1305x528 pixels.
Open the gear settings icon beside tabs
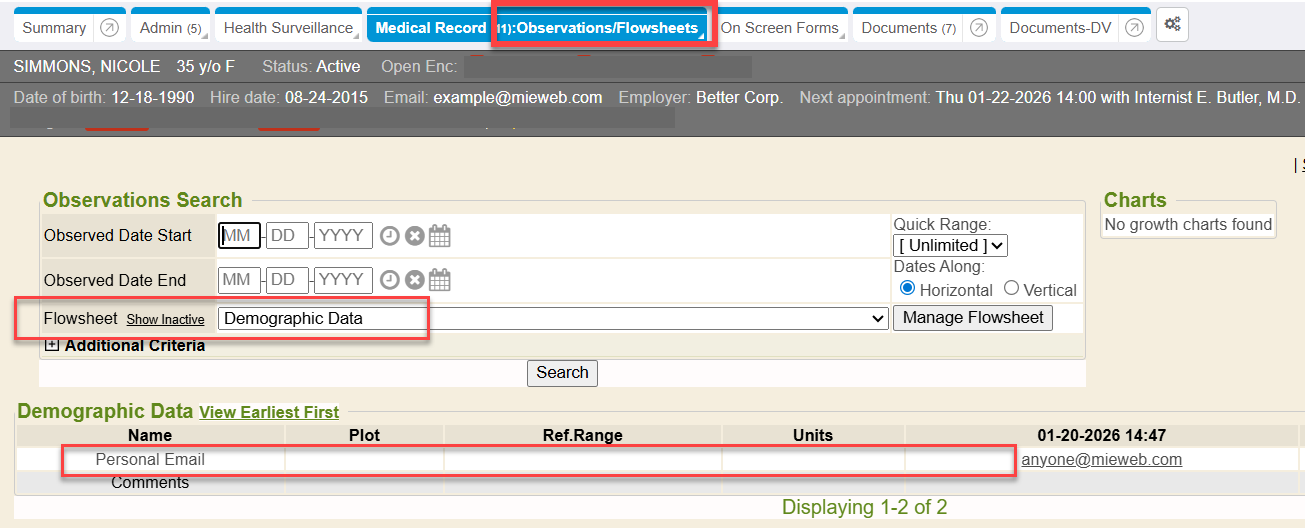(1172, 26)
